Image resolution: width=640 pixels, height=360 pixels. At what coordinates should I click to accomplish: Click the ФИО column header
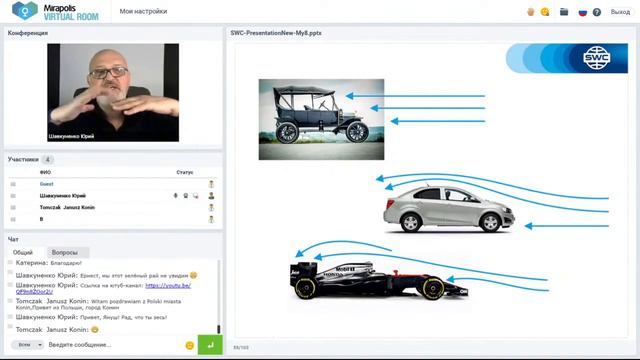point(45,172)
